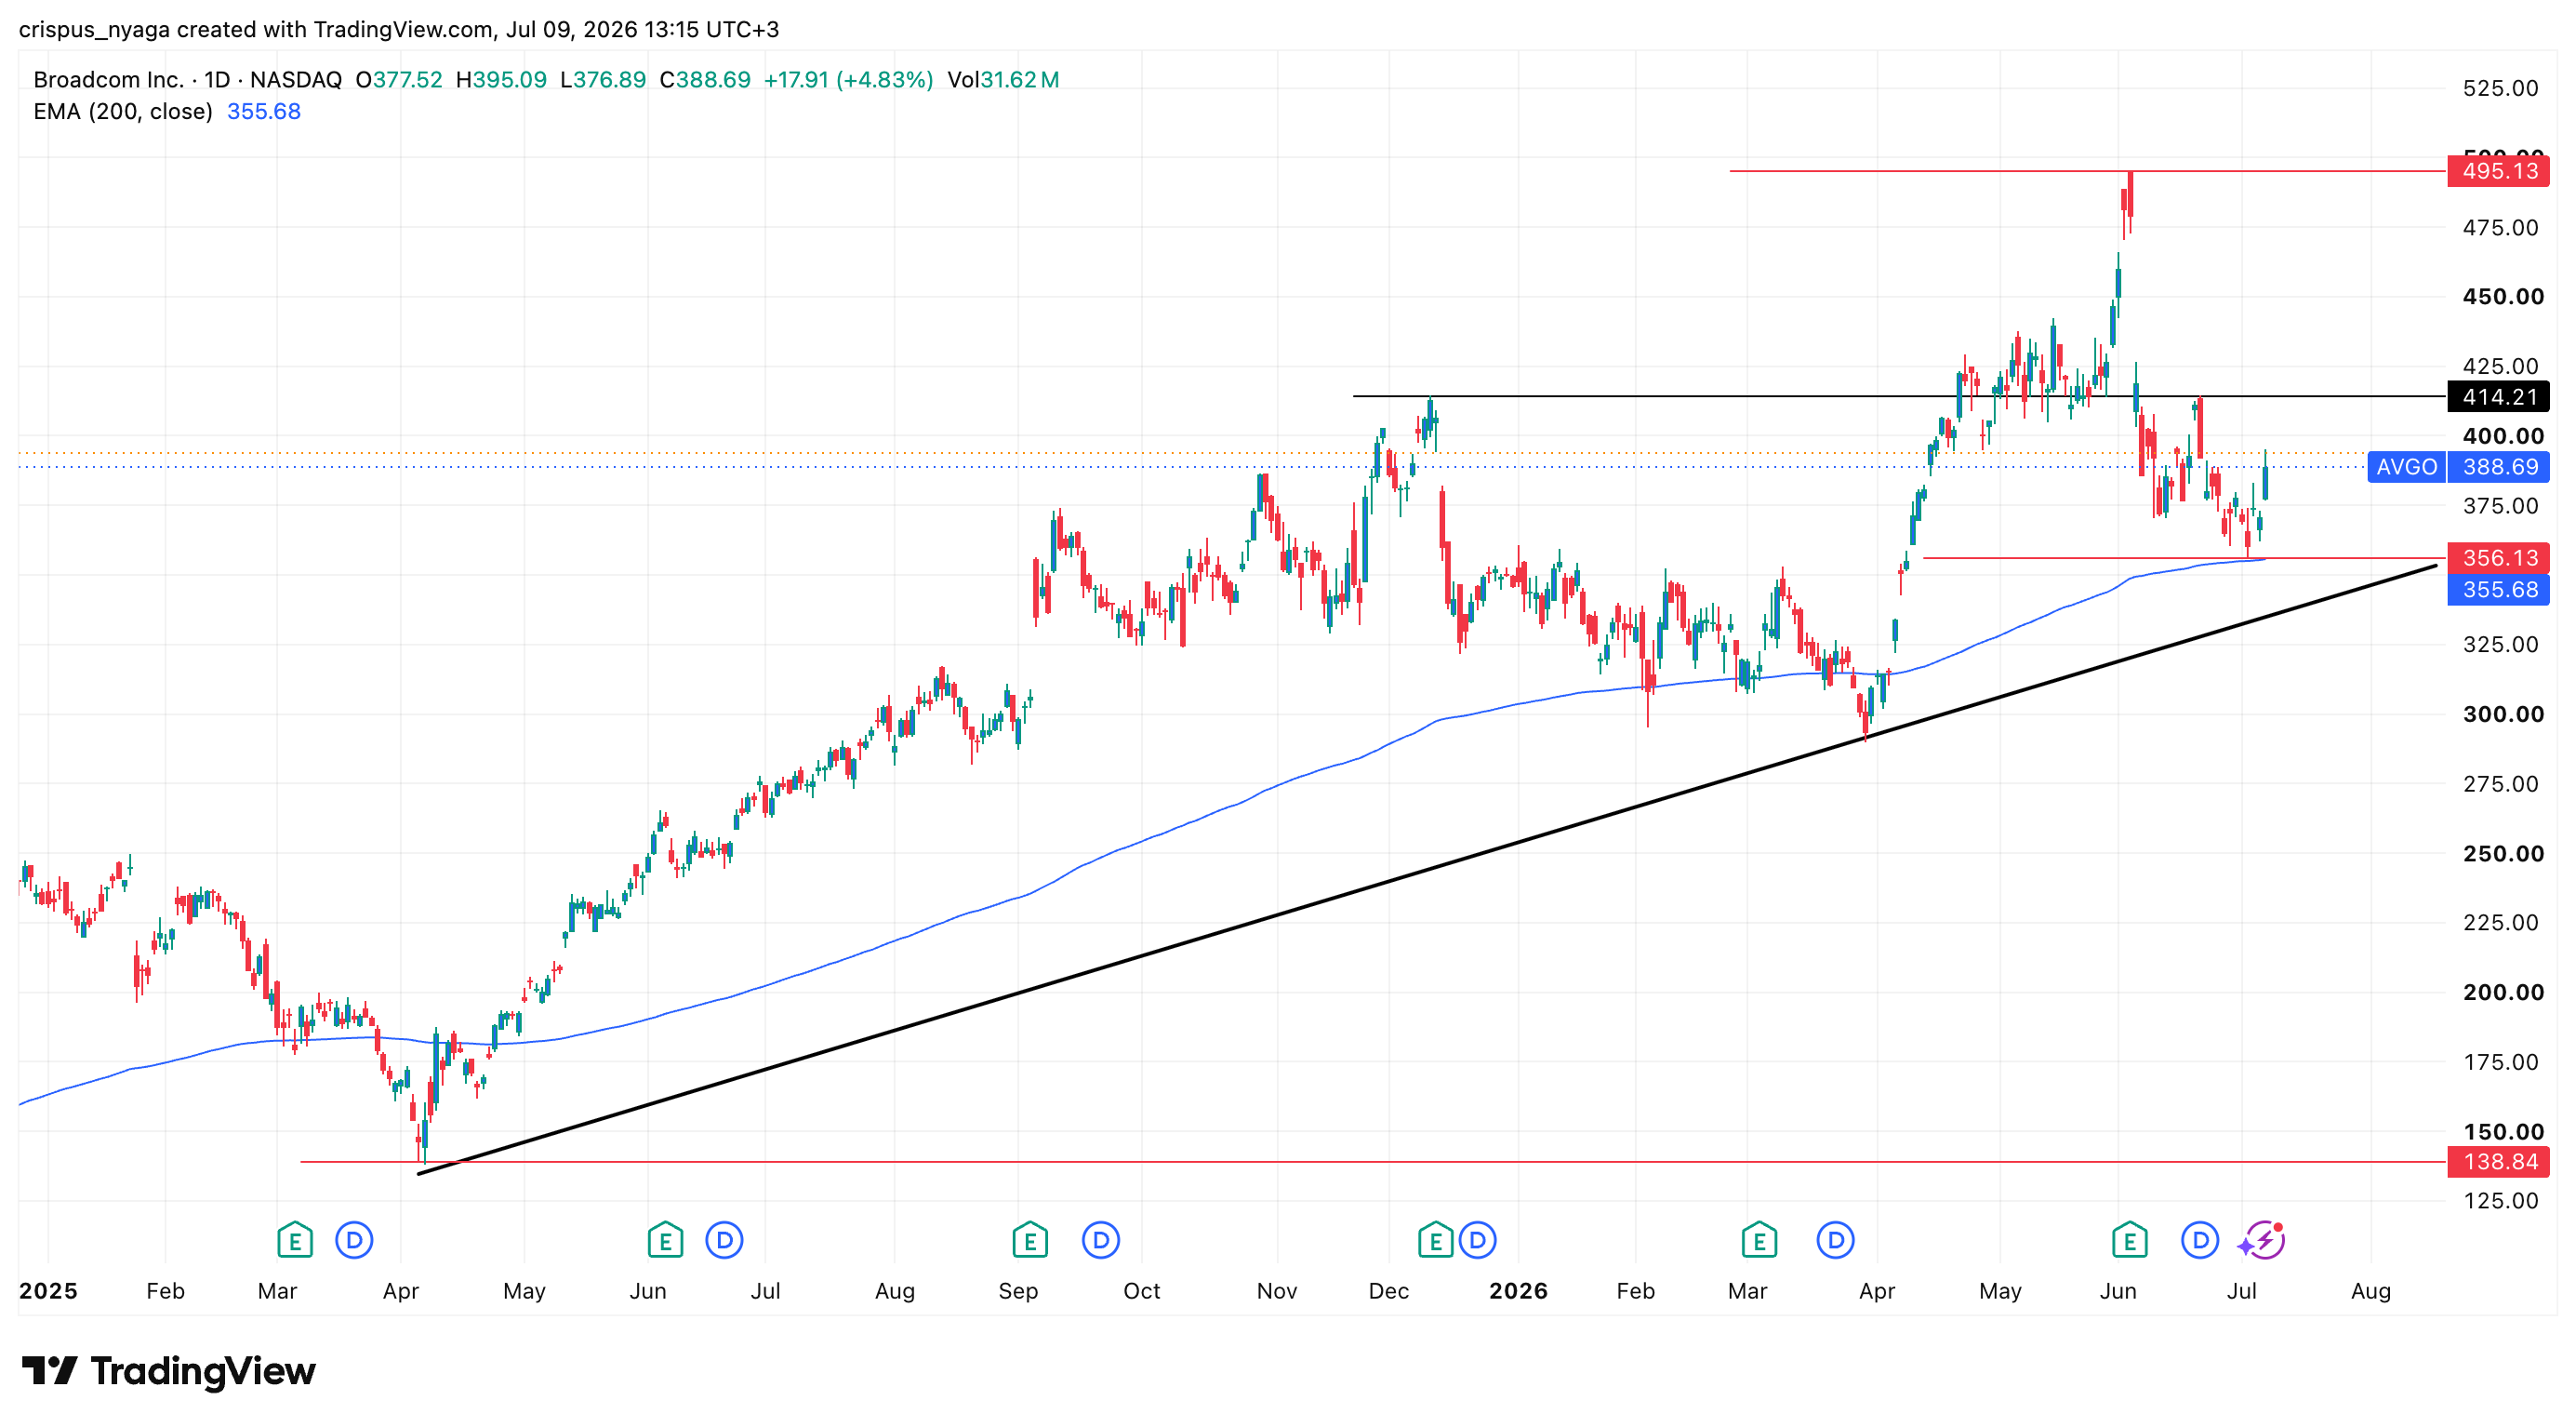This screenshot has width=2576, height=1427.
Task: Click the 355.68 blue EMA axis label
Action: (x=2499, y=590)
